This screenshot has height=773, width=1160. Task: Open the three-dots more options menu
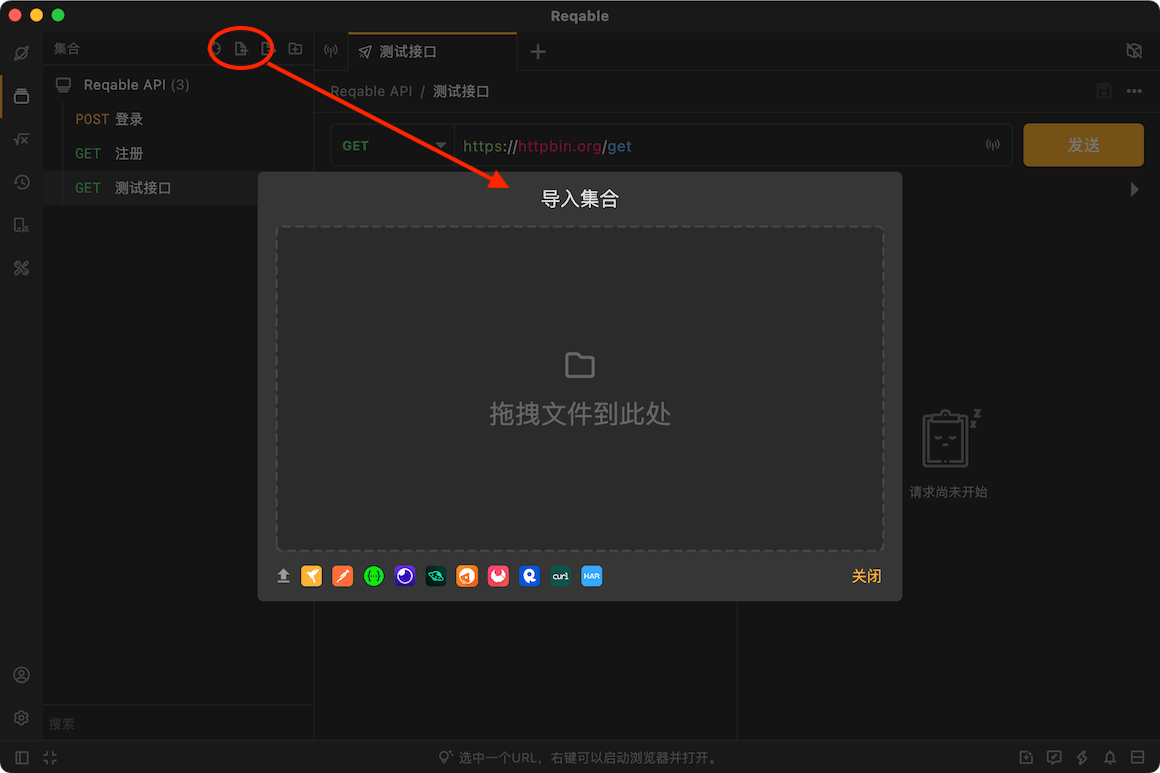pyautogui.click(x=1134, y=91)
